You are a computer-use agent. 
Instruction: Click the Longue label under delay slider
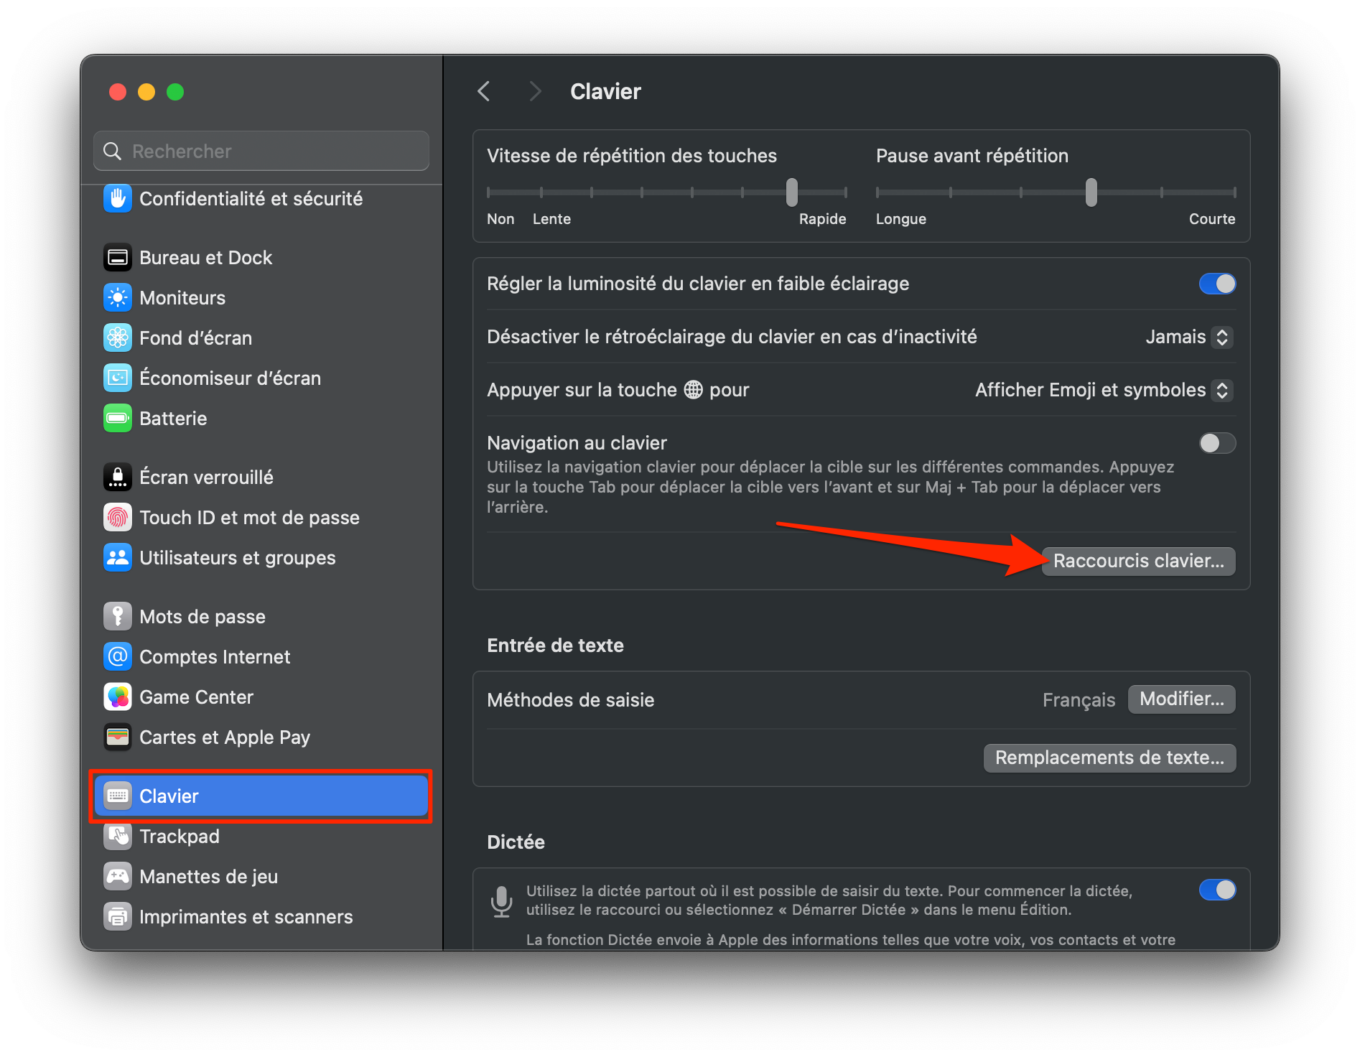(x=901, y=219)
